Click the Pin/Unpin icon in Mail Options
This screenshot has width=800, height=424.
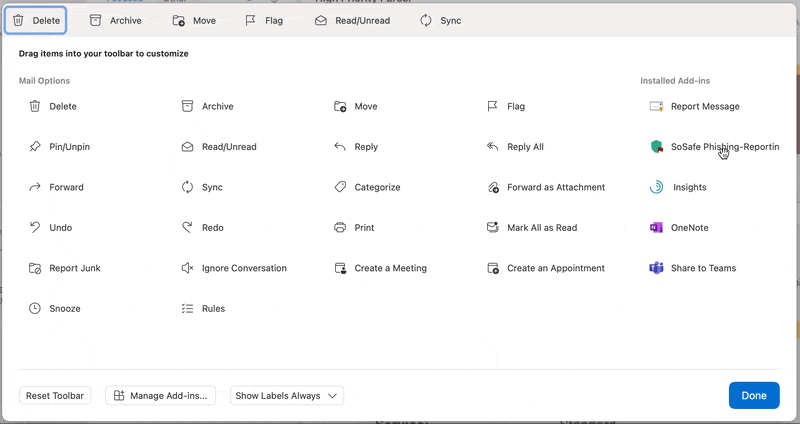click(35, 147)
